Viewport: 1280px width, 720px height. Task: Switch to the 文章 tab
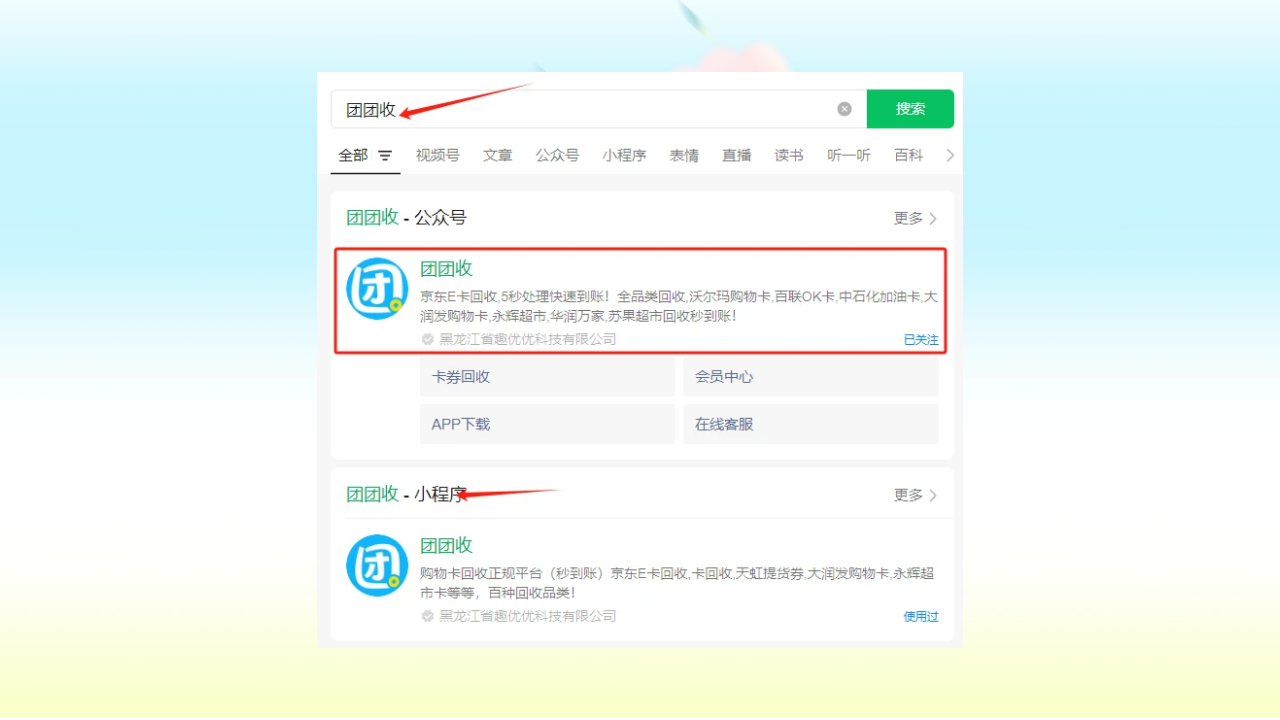point(498,155)
